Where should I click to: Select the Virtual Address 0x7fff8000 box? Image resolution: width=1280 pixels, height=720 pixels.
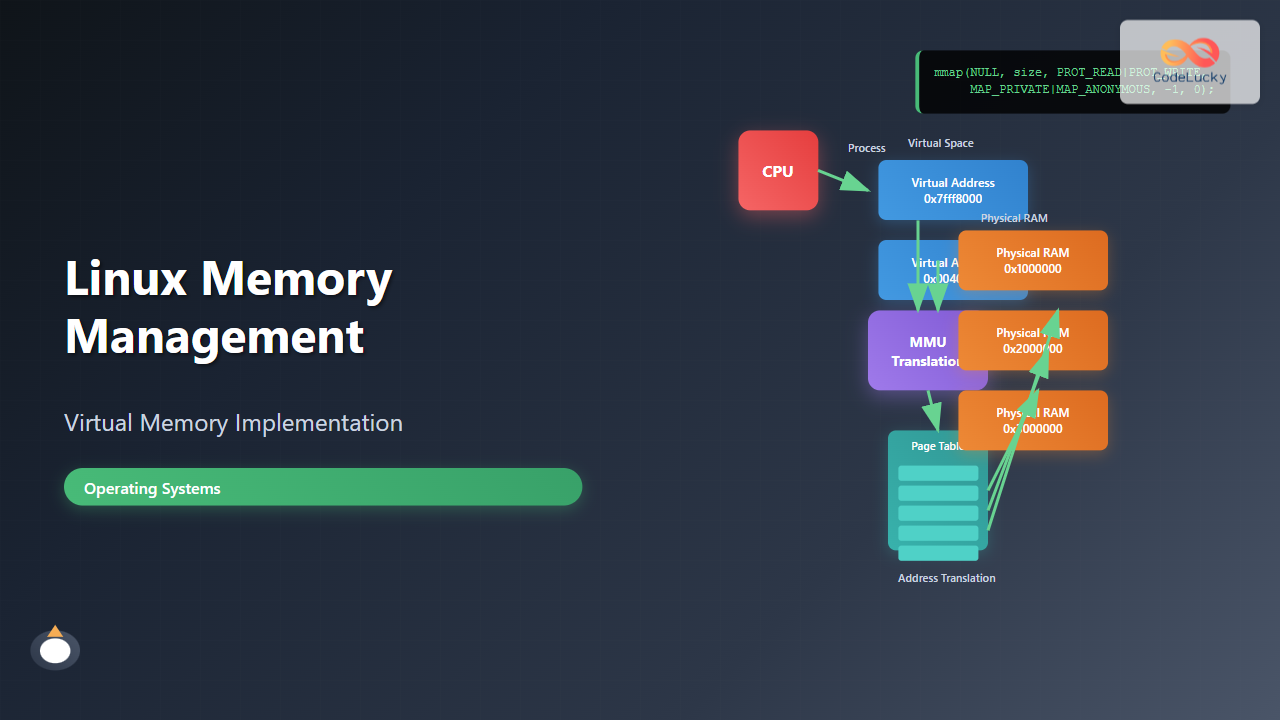952,190
